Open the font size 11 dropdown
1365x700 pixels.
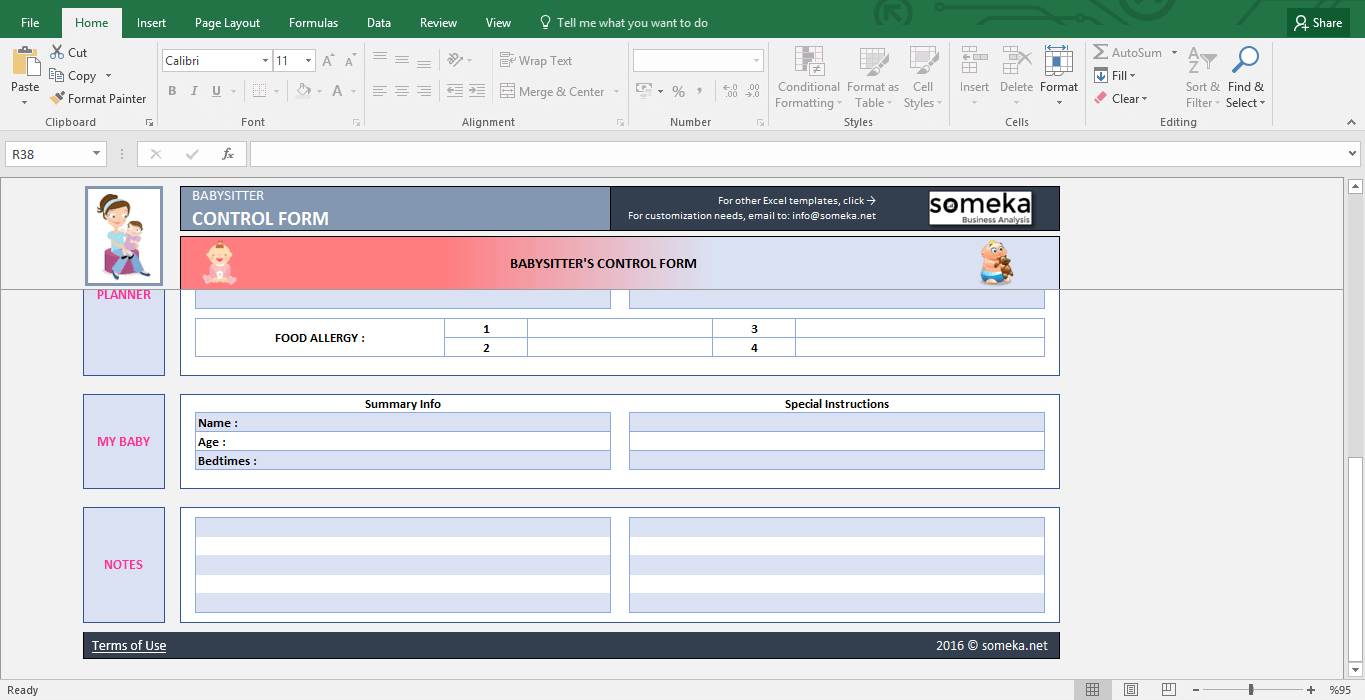point(308,61)
